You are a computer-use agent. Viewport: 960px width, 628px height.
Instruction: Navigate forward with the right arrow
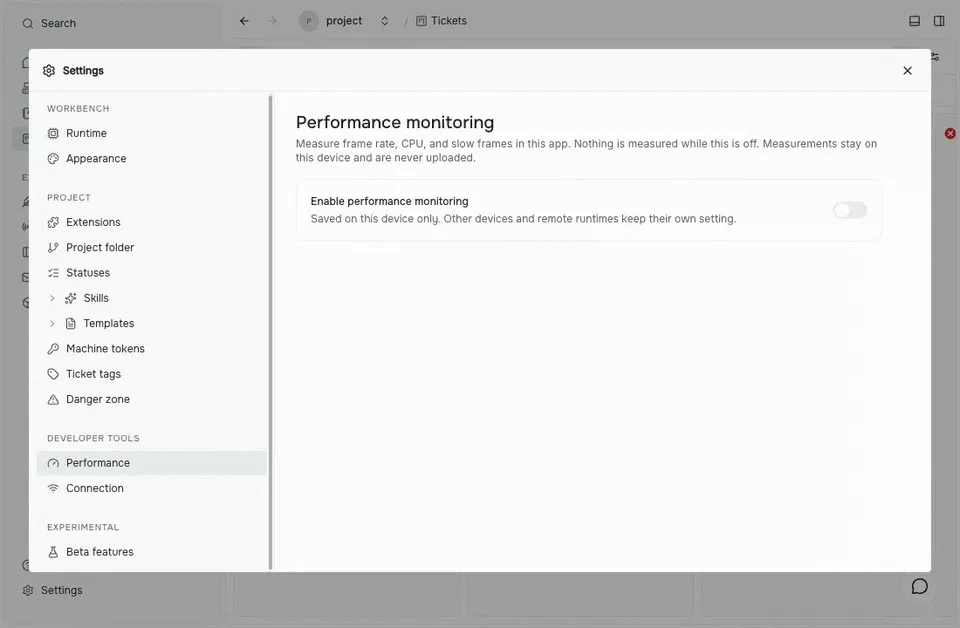click(272, 21)
